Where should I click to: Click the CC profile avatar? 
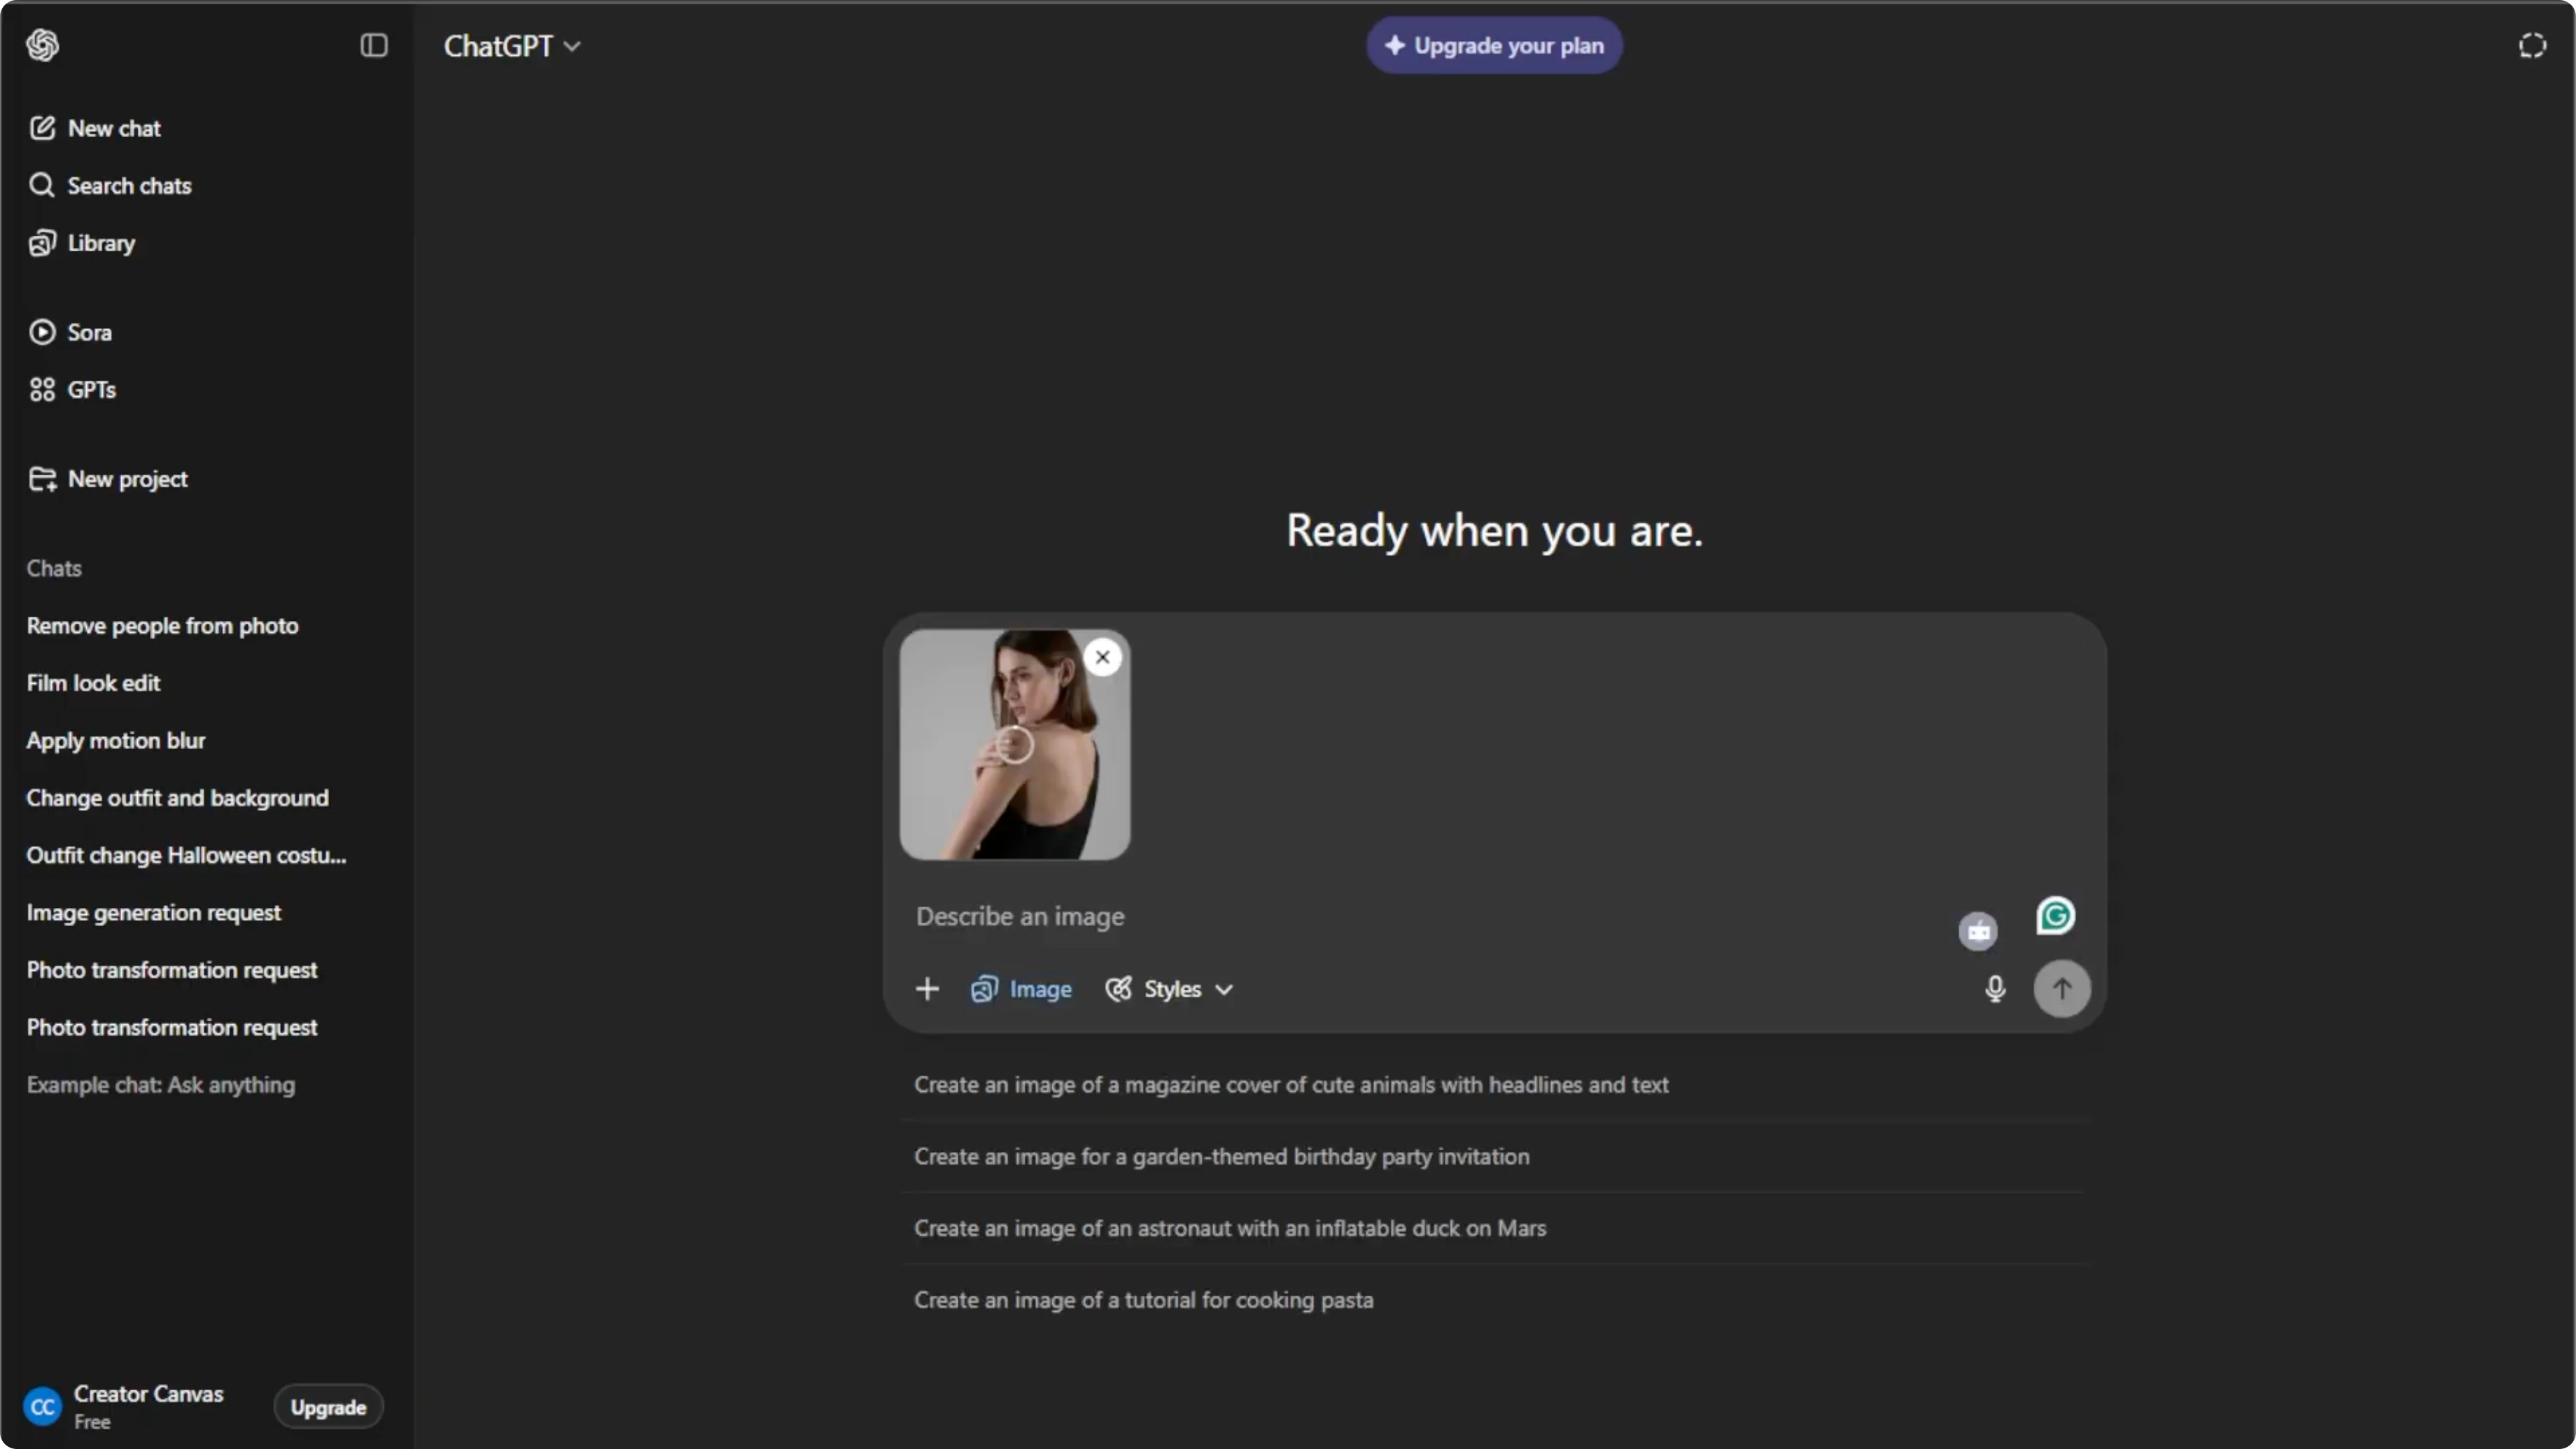(x=42, y=1407)
